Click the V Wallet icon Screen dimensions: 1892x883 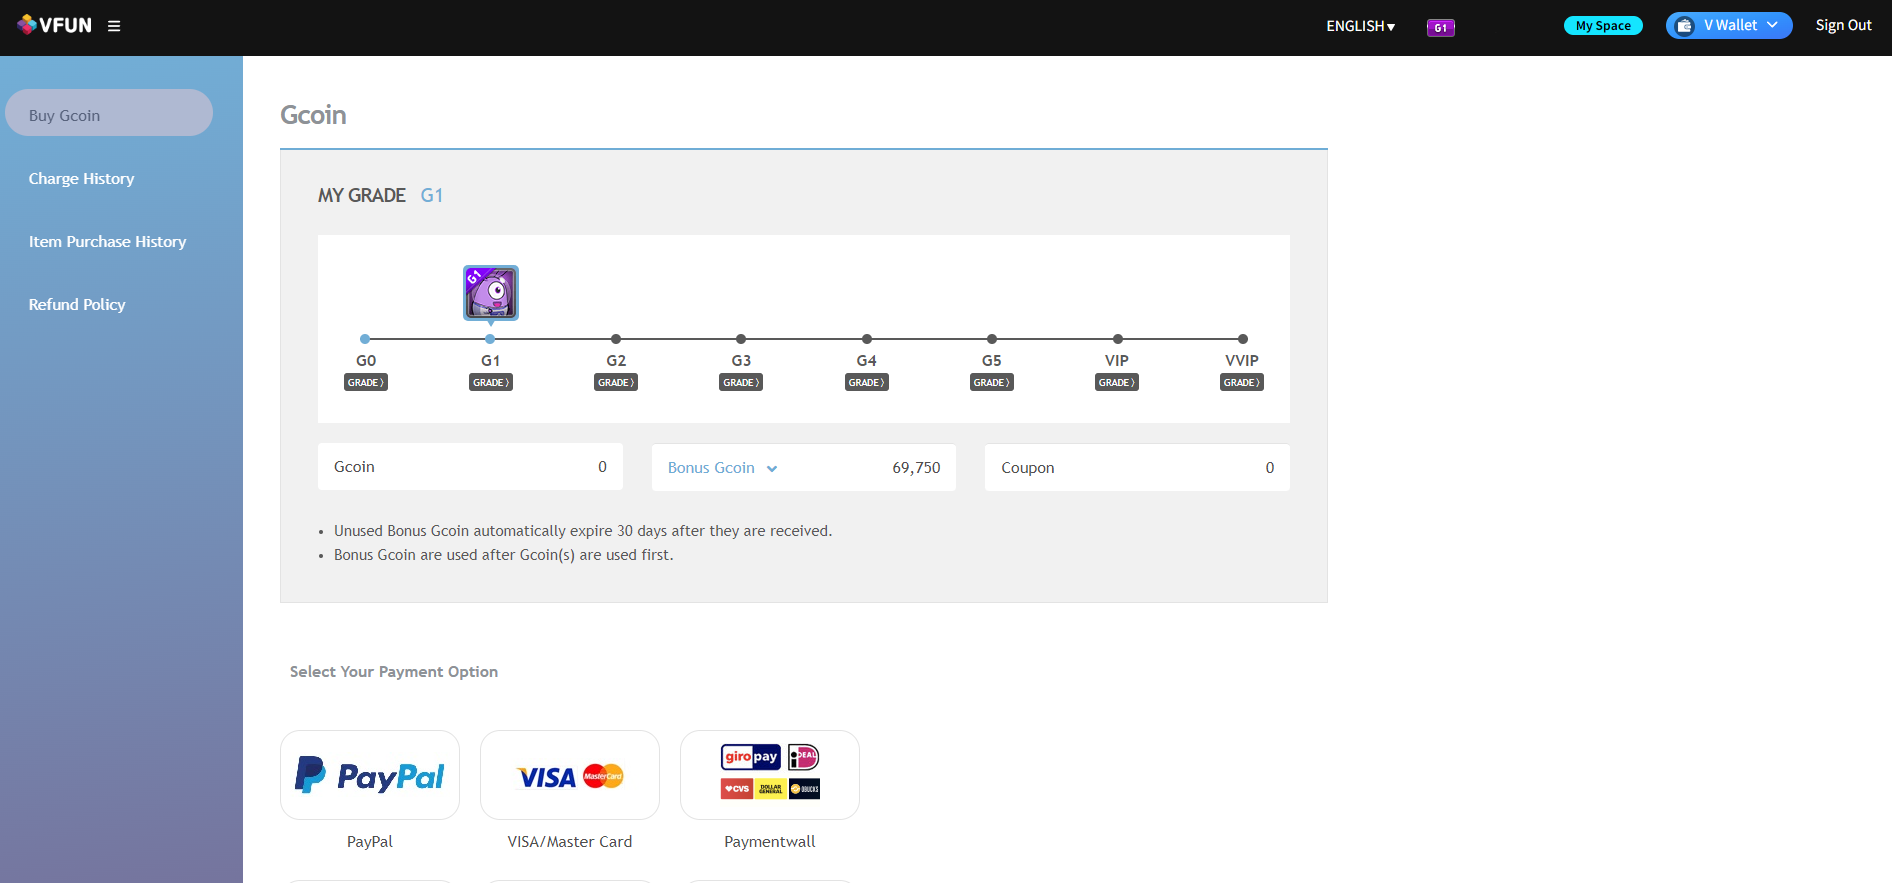pos(1685,26)
